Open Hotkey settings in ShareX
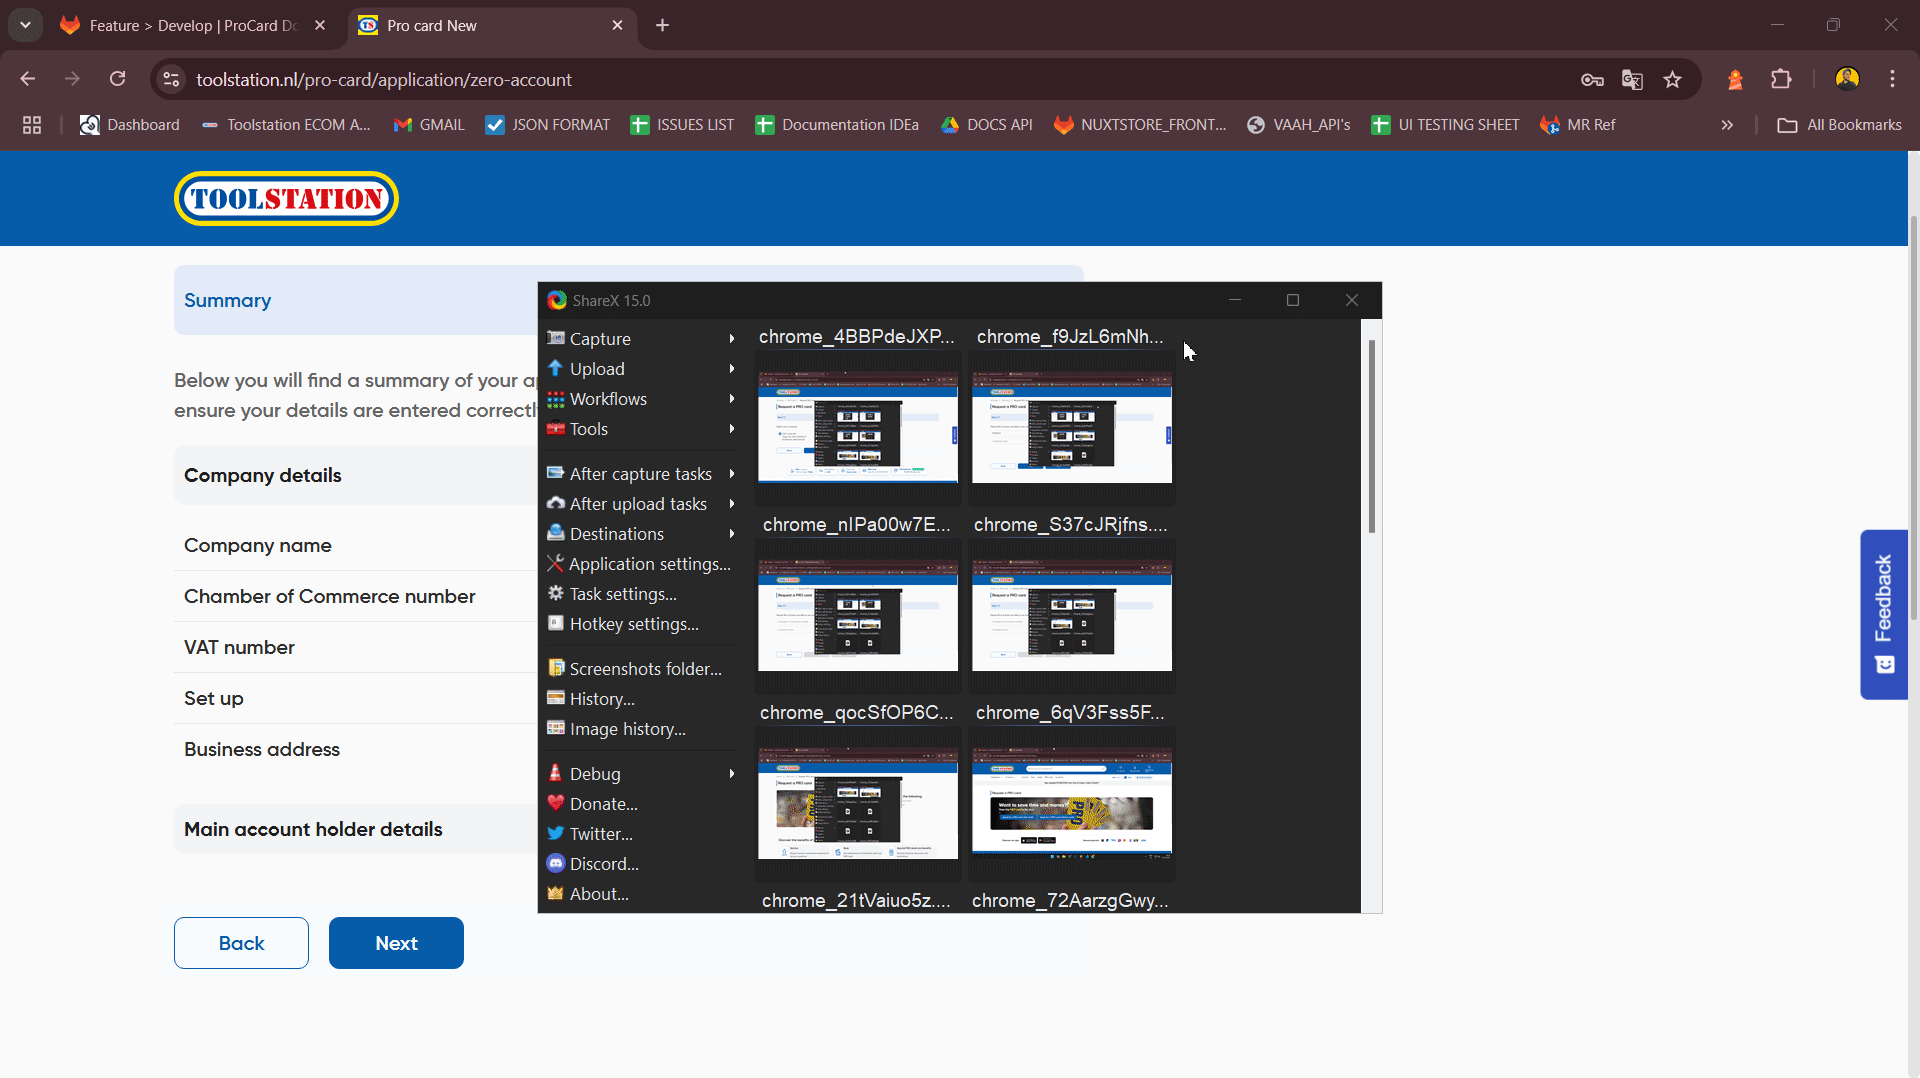 tap(633, 624)
